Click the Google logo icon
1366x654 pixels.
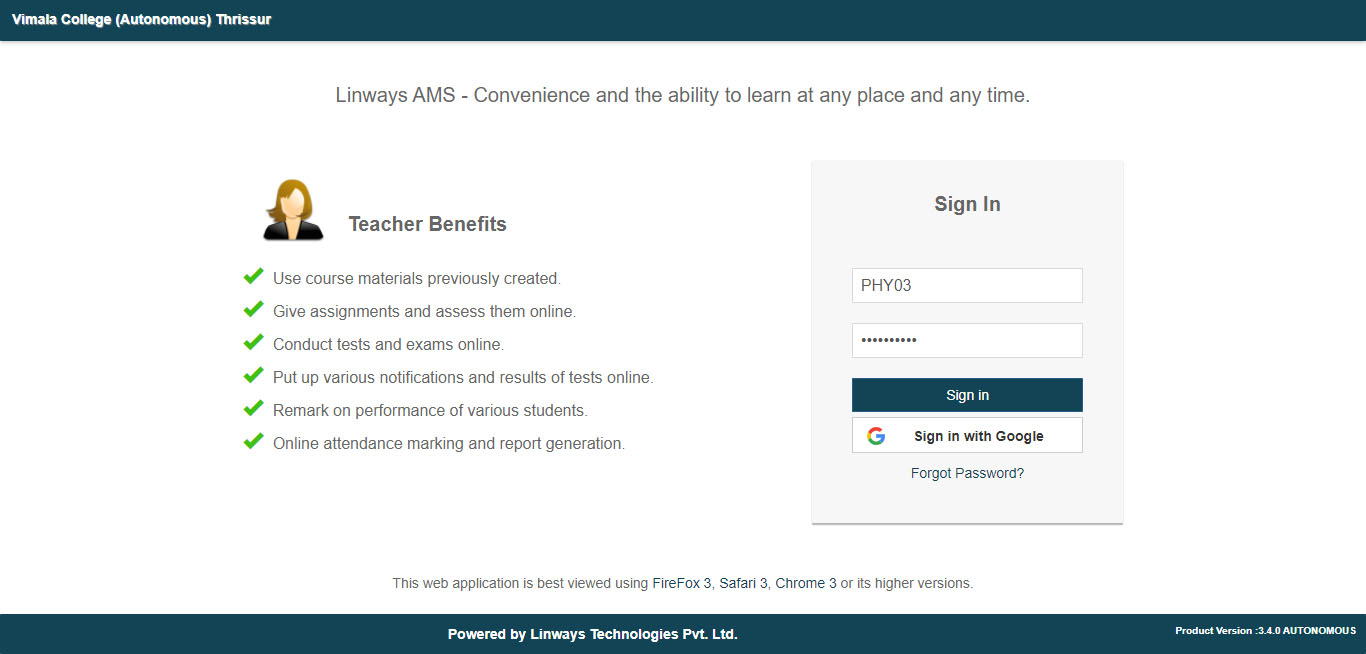[x=876, y=436]
